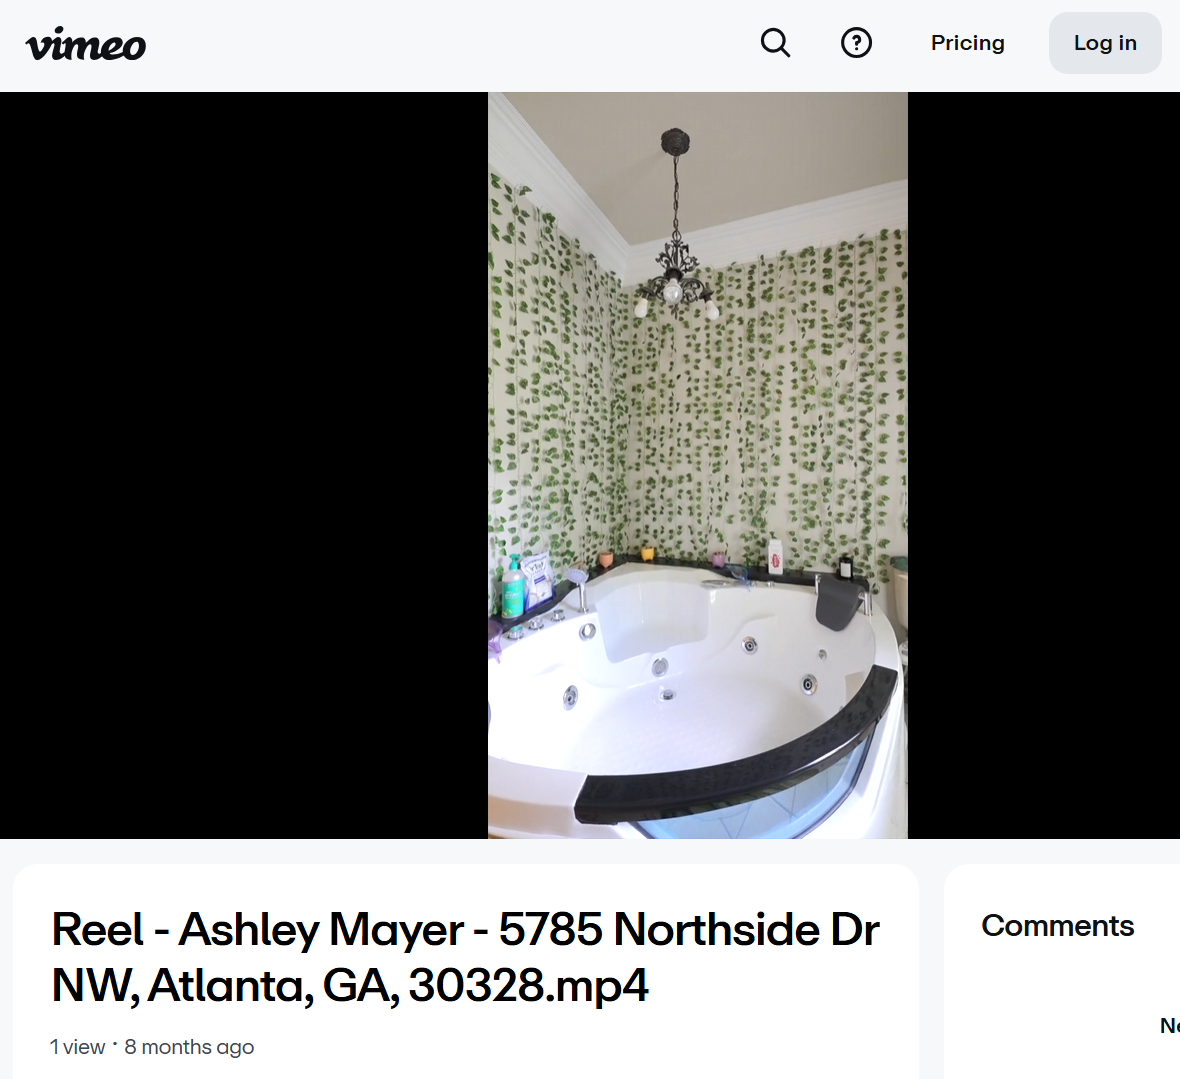Open the Vimeo home logo
Image resolution: width=1180 pixels, height=1079 pixels.
click(x=86, y=44)
